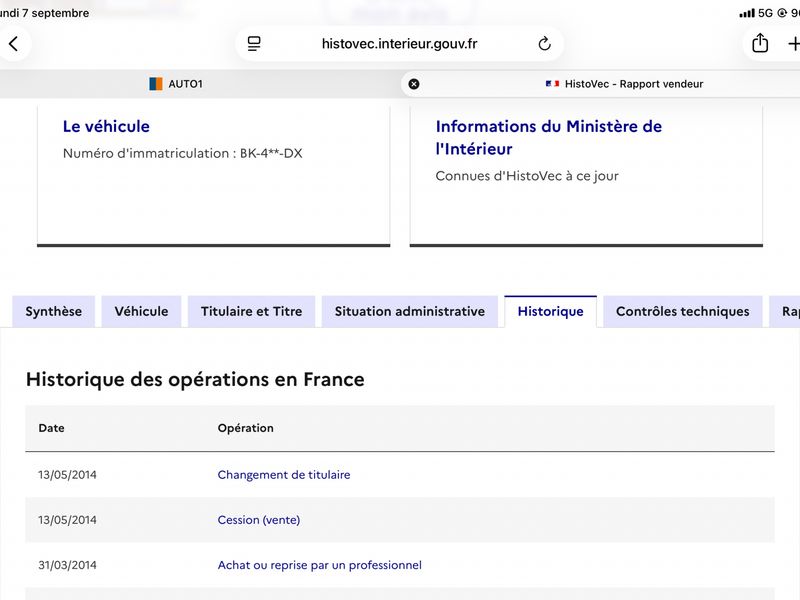Switch to the Véhicule tab
The height and width of the screenshot is (600, 800).
pos(141,311)
